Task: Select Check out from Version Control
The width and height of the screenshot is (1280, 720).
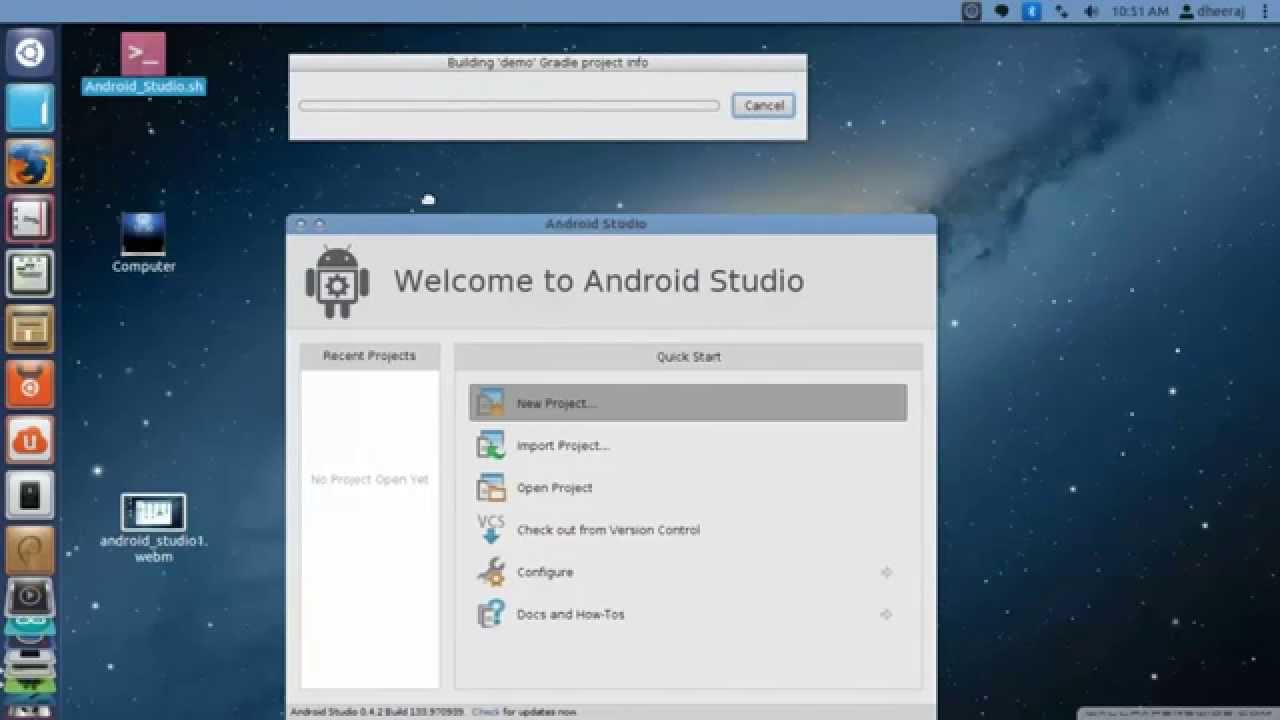Action: [688, 529]
